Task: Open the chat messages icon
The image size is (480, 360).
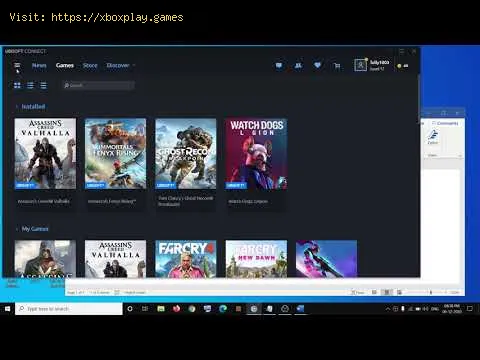Action: pyautogui.click(x=279, y=65)
